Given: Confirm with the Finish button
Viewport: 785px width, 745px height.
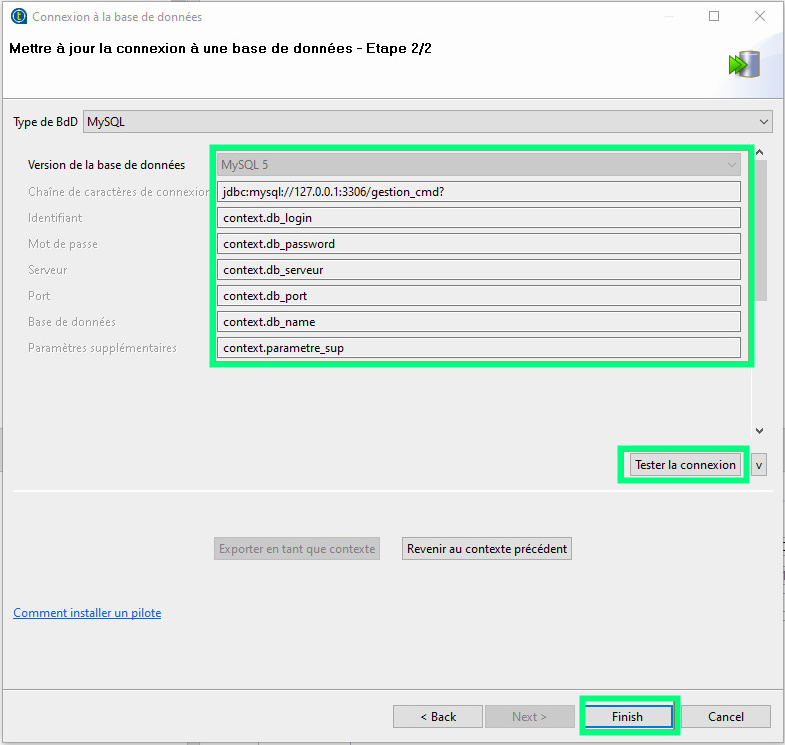Looking at the screenshot, I should coord(629,716).
